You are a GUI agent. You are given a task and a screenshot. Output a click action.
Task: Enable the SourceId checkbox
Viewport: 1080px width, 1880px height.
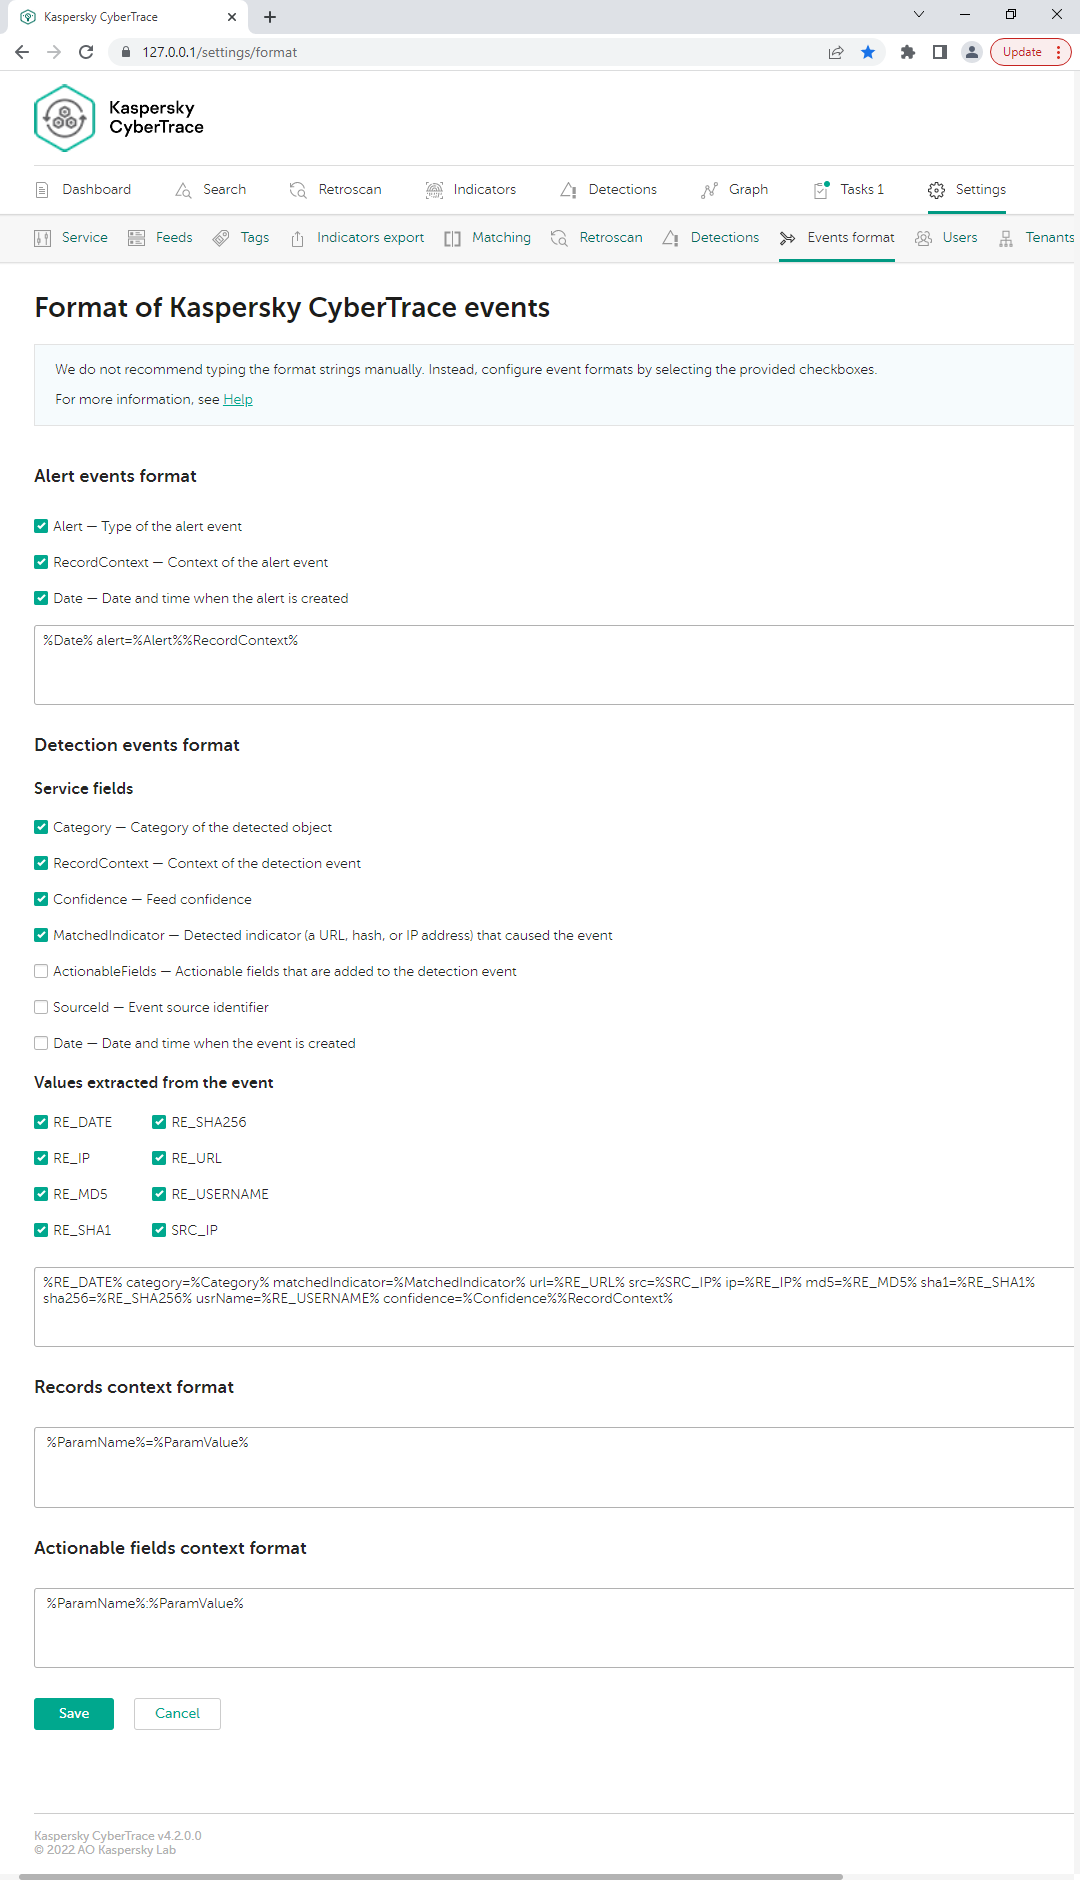(x=41, y=1007)
